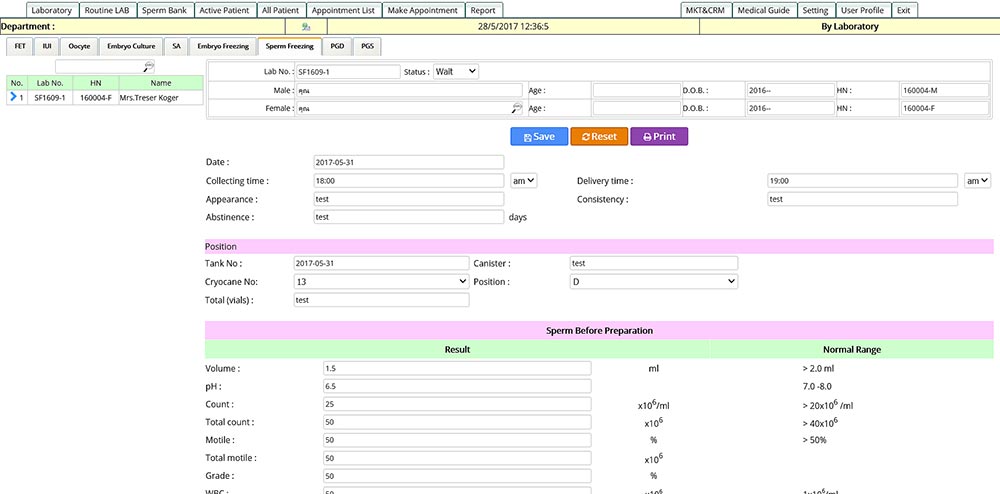Click the lookup magnifier in Female field
Image resolution: width=1000 pixels, height=494 pixels.
click(517, 108)
